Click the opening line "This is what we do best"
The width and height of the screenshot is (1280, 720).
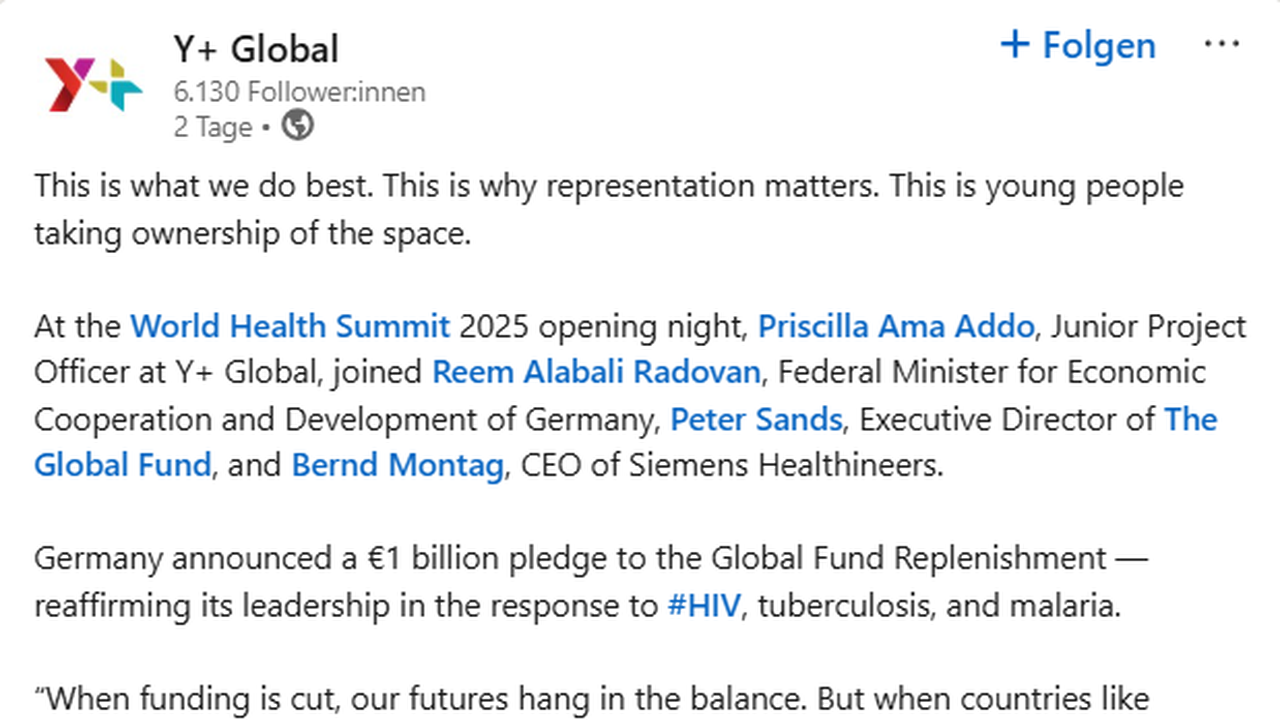(205, 187)
